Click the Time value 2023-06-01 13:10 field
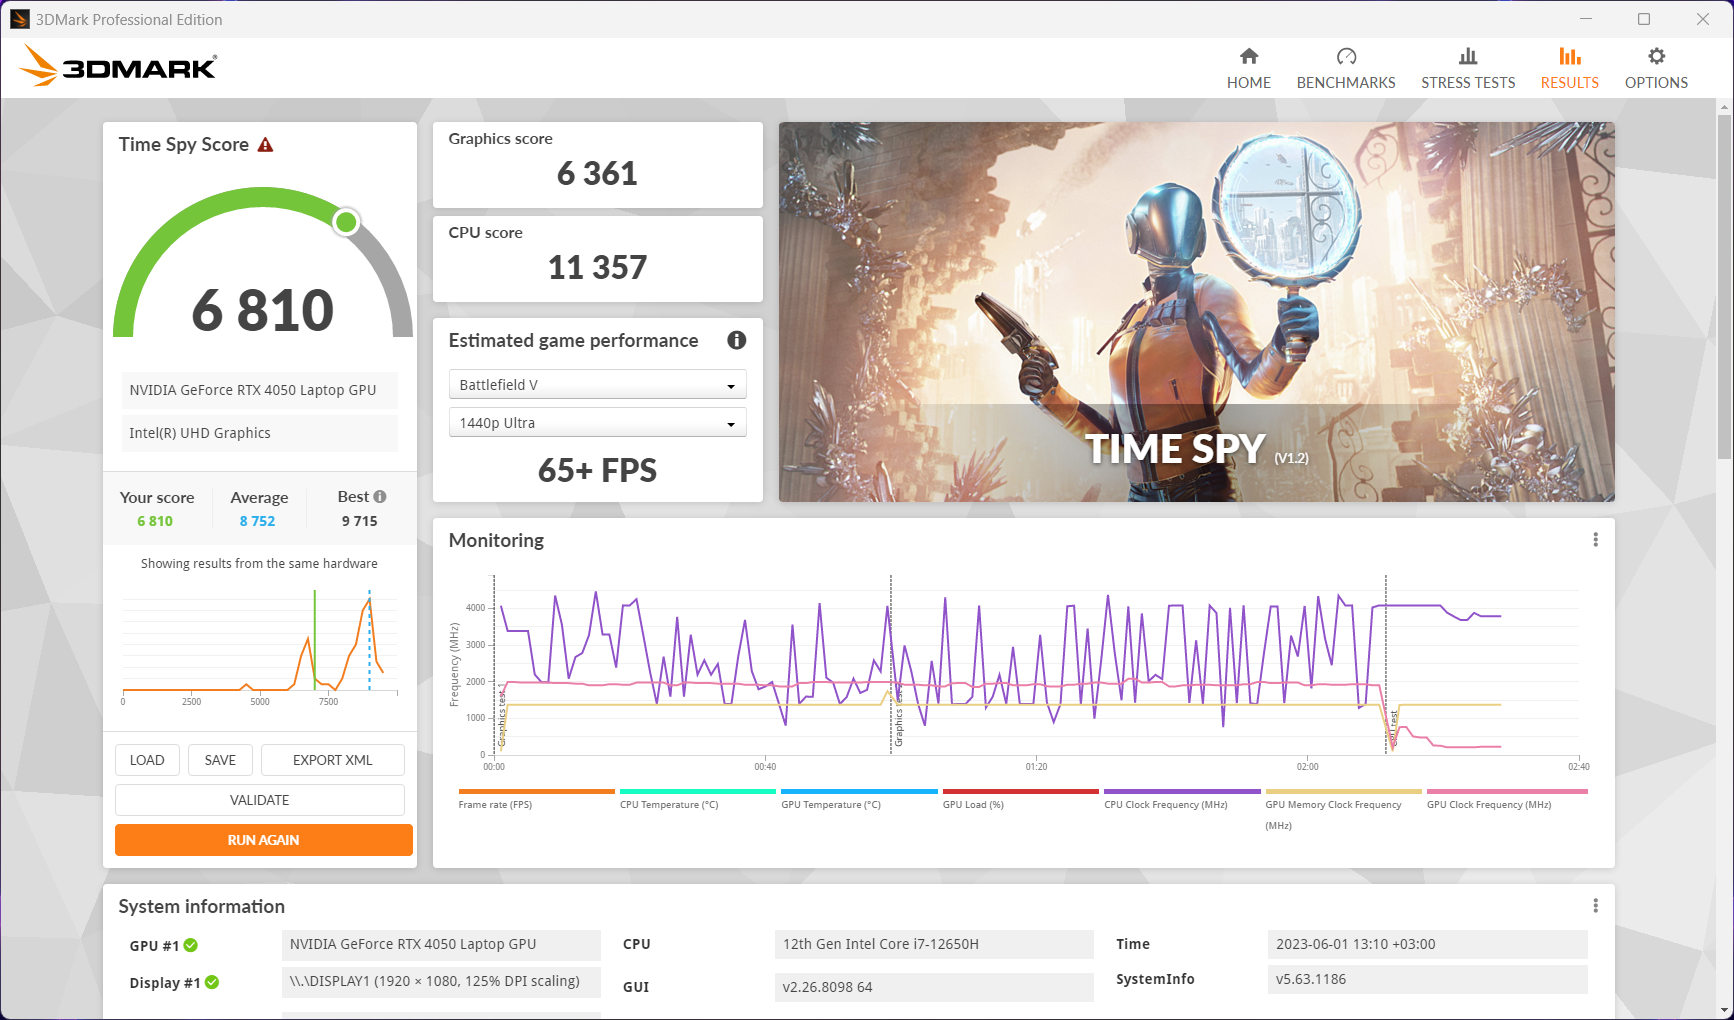Image resolution: width=1734 pixels, height=1020 pixels. pyautogui.click(x=1427, y=944)
